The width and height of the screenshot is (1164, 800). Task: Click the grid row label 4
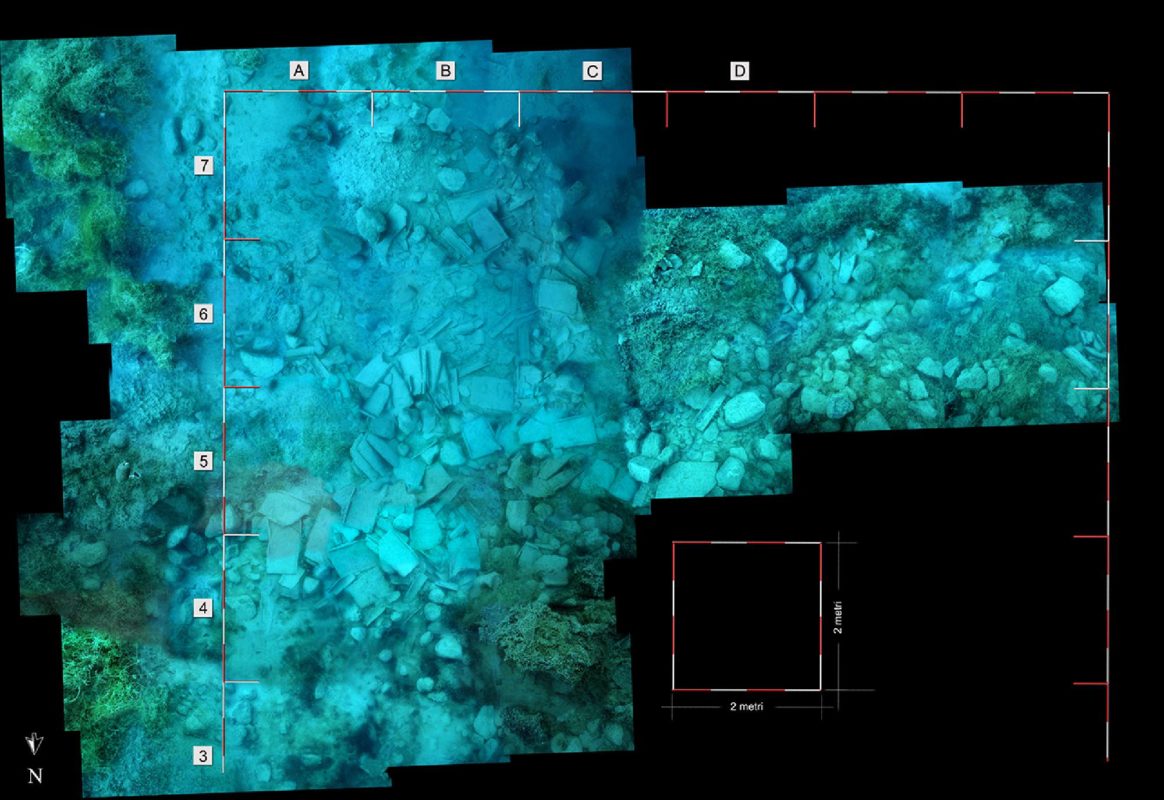click(204, 608)
